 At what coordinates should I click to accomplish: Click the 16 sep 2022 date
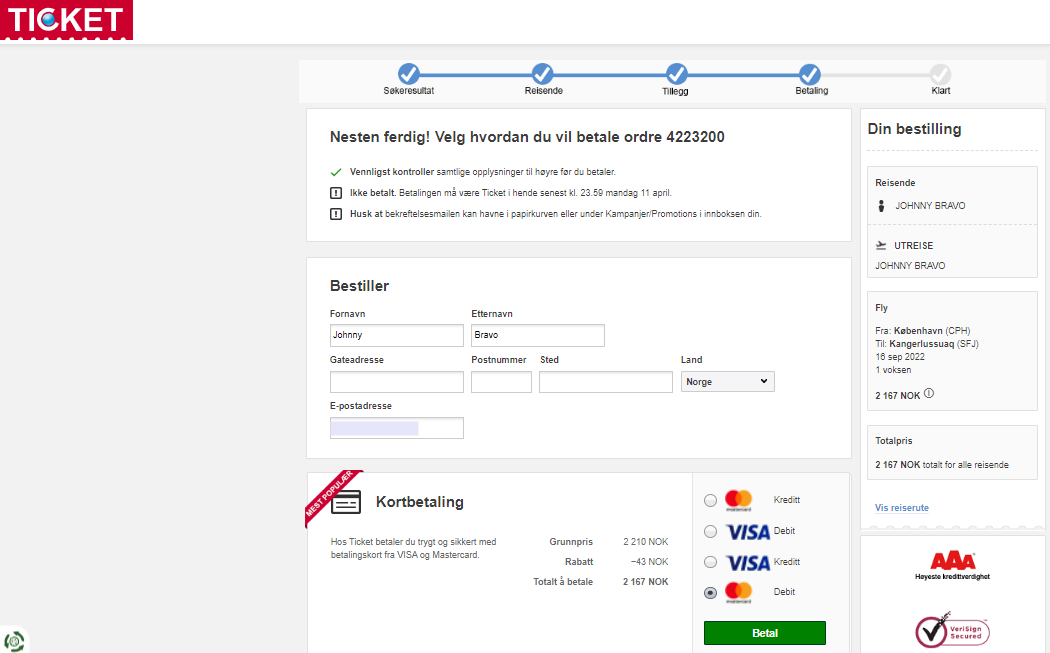pos(900,357)
